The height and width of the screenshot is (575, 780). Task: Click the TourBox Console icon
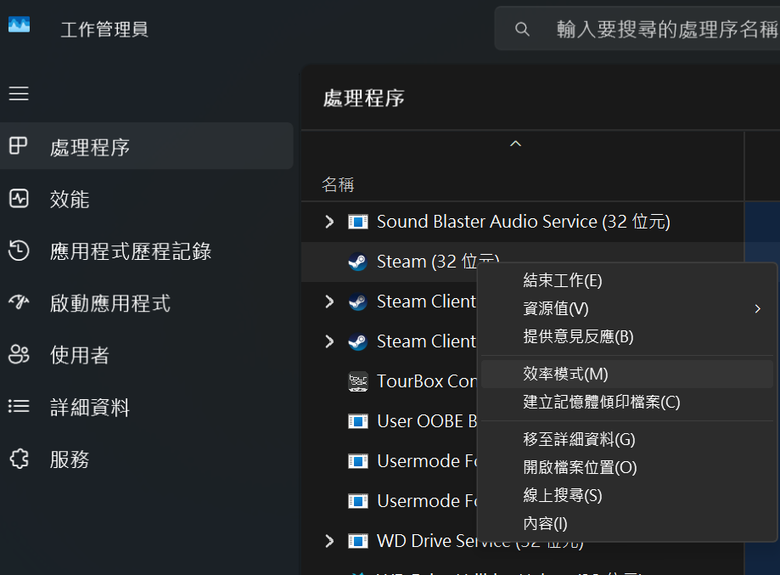coord(358,382)
